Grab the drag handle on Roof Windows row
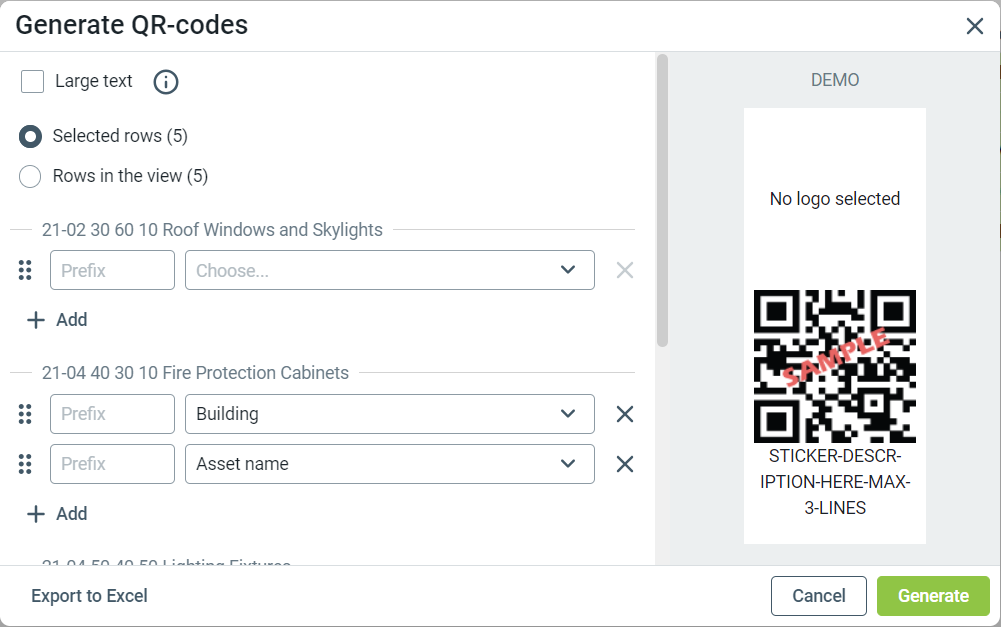Viewport: 1001px width, 627px height. click(26, 270)
